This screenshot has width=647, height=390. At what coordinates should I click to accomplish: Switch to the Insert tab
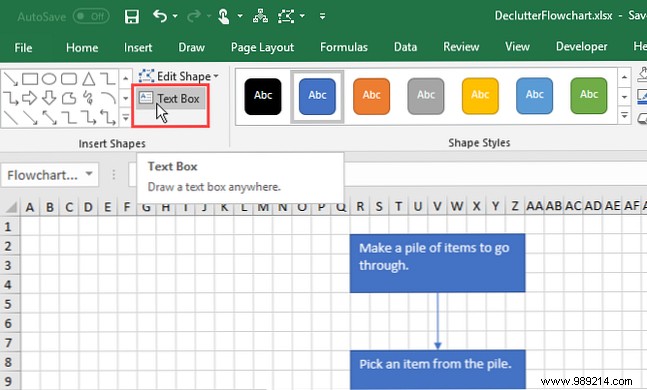138,47
